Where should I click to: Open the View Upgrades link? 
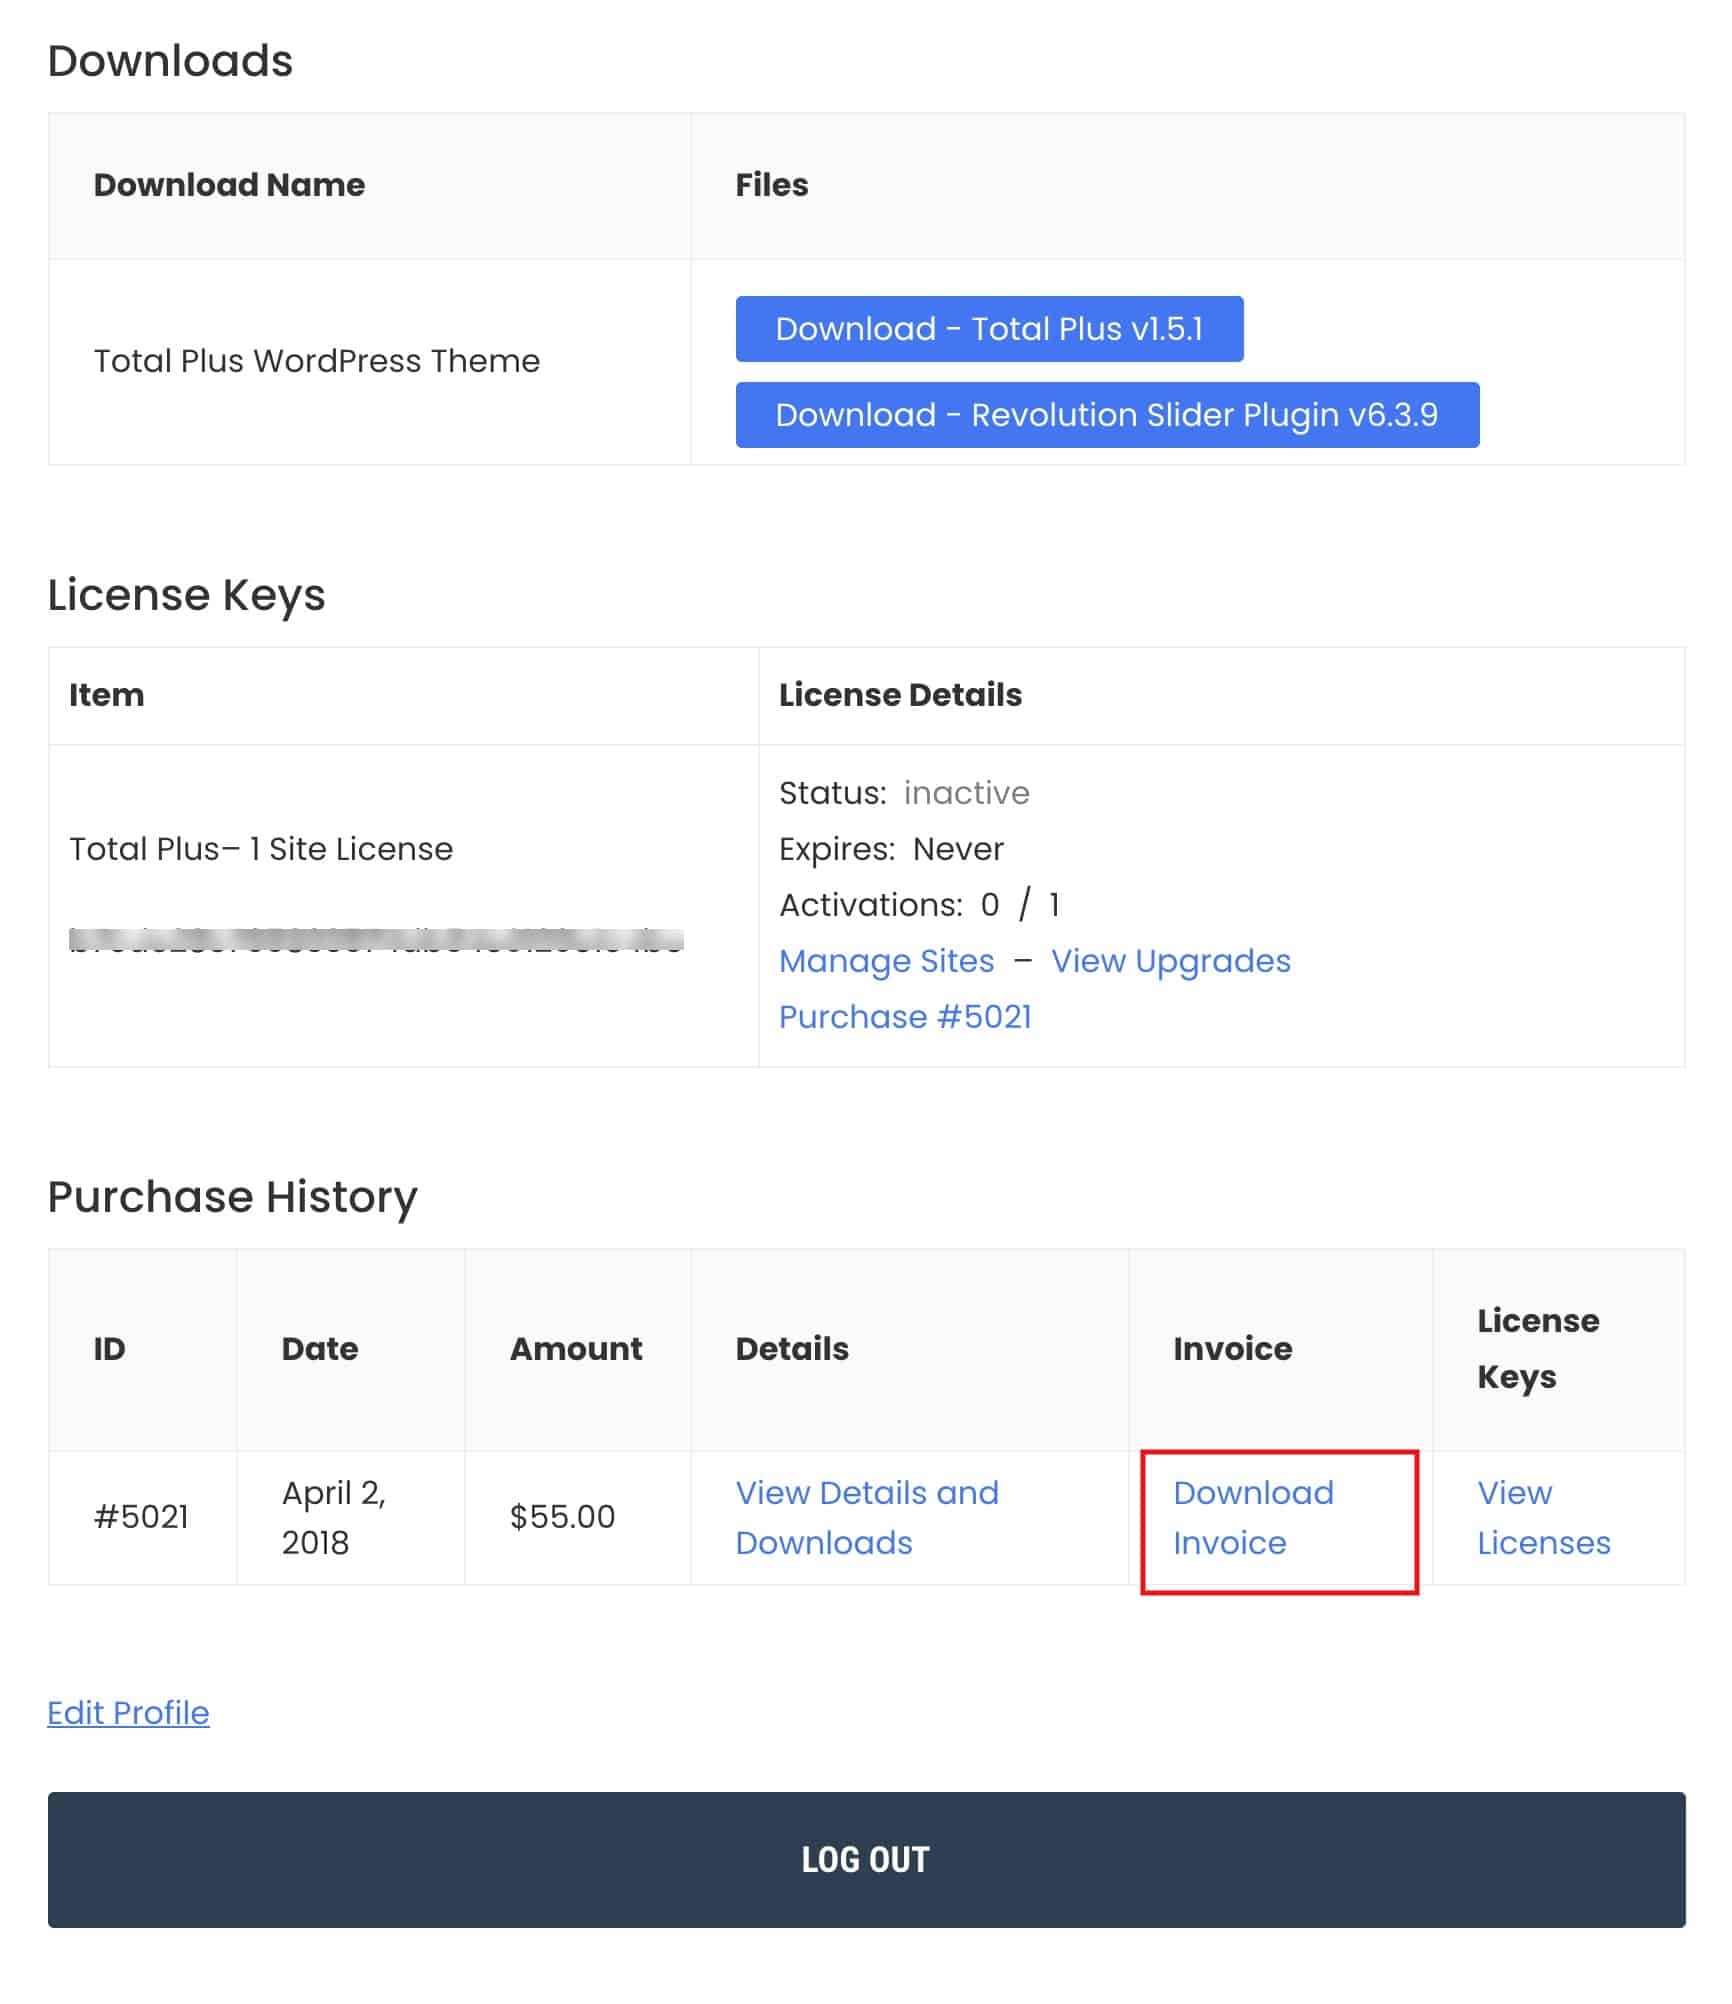(1170, 961)
